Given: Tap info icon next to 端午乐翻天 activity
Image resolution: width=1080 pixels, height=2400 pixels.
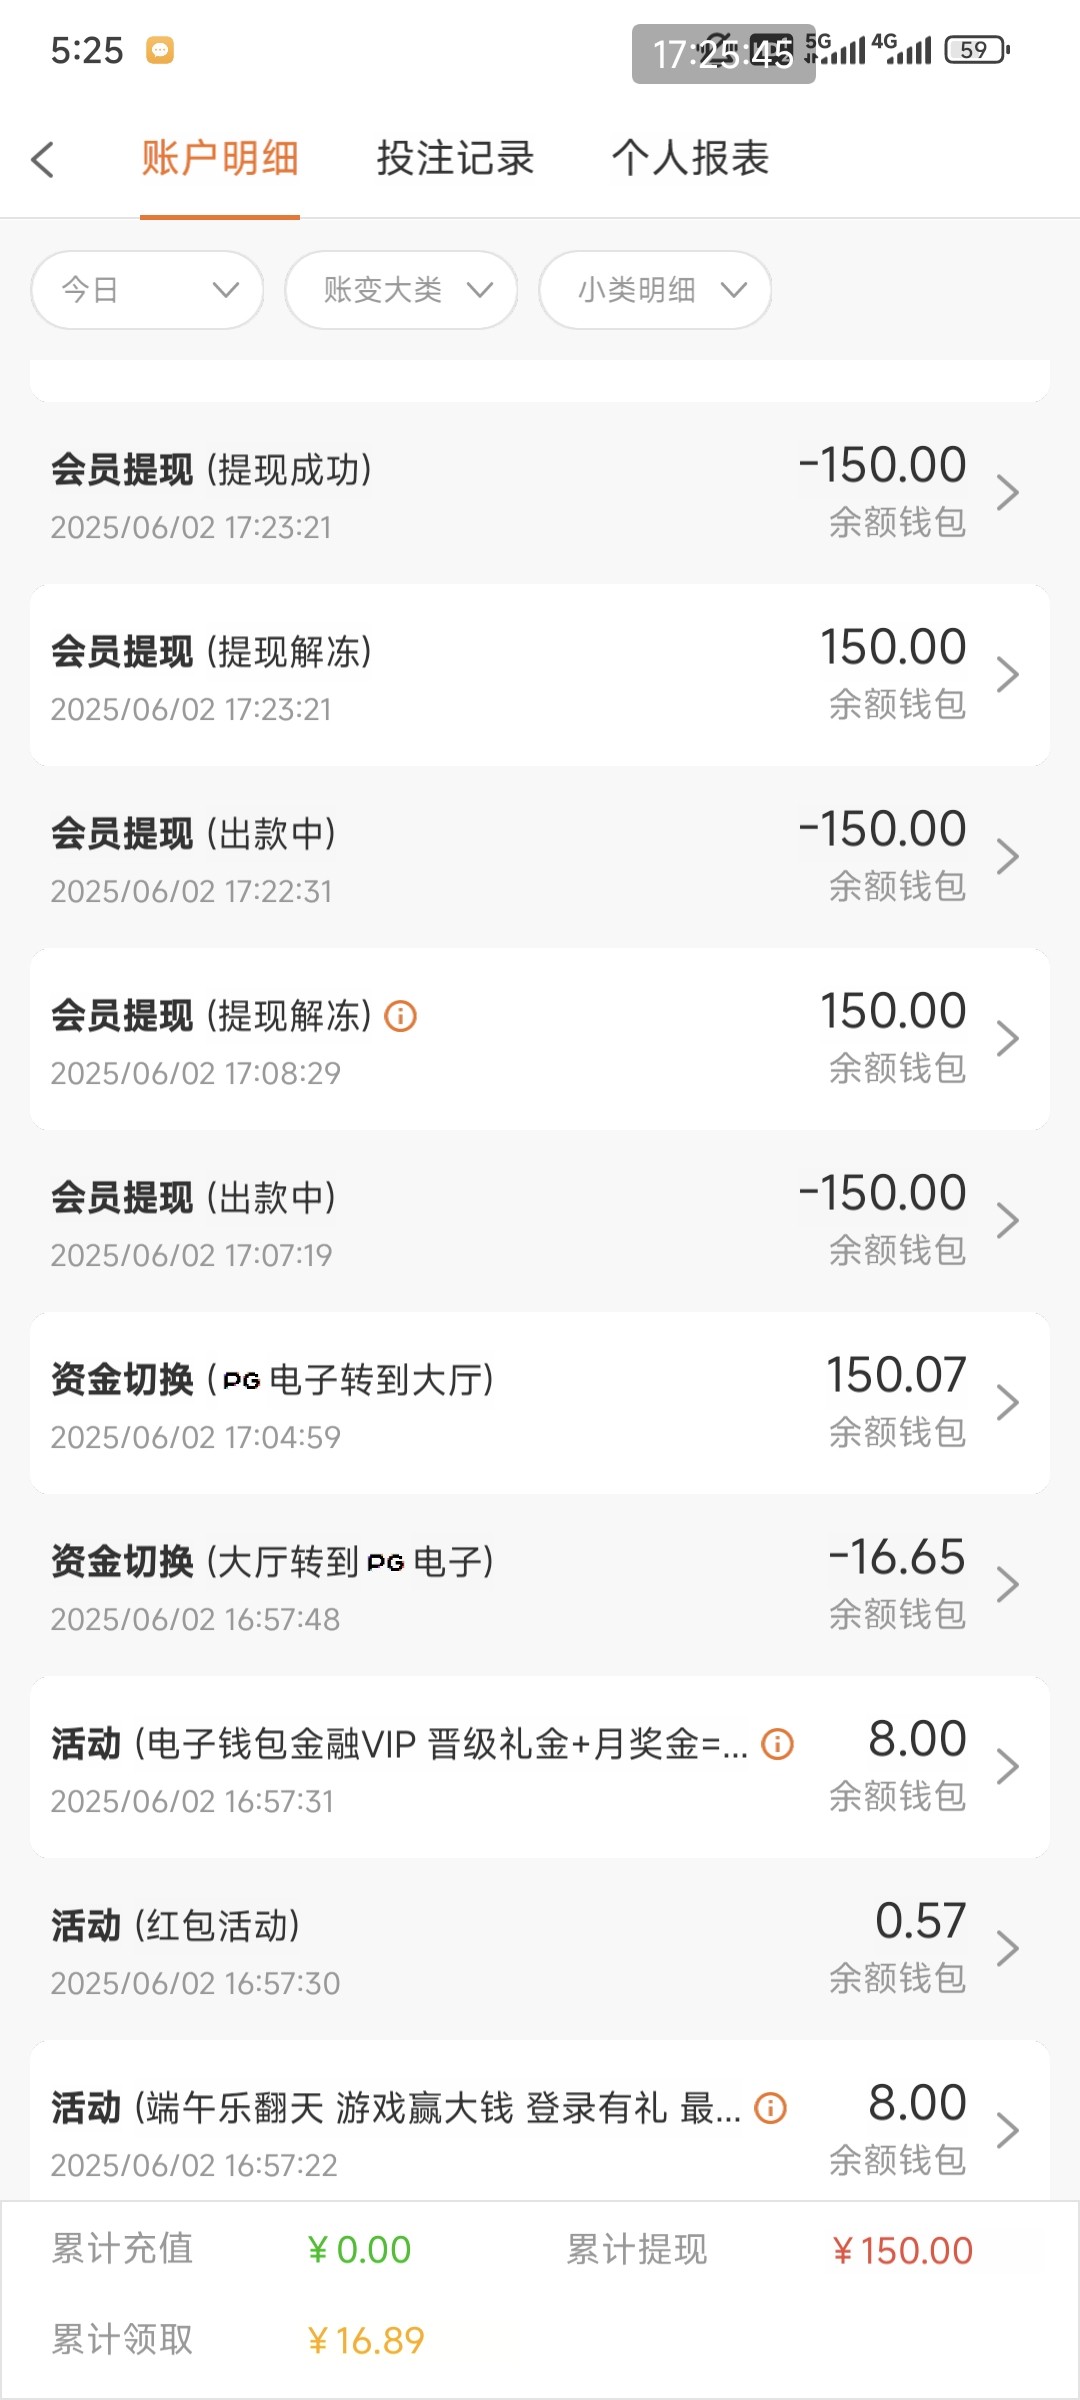Looking at the screenshot, I should point(770,2108).
